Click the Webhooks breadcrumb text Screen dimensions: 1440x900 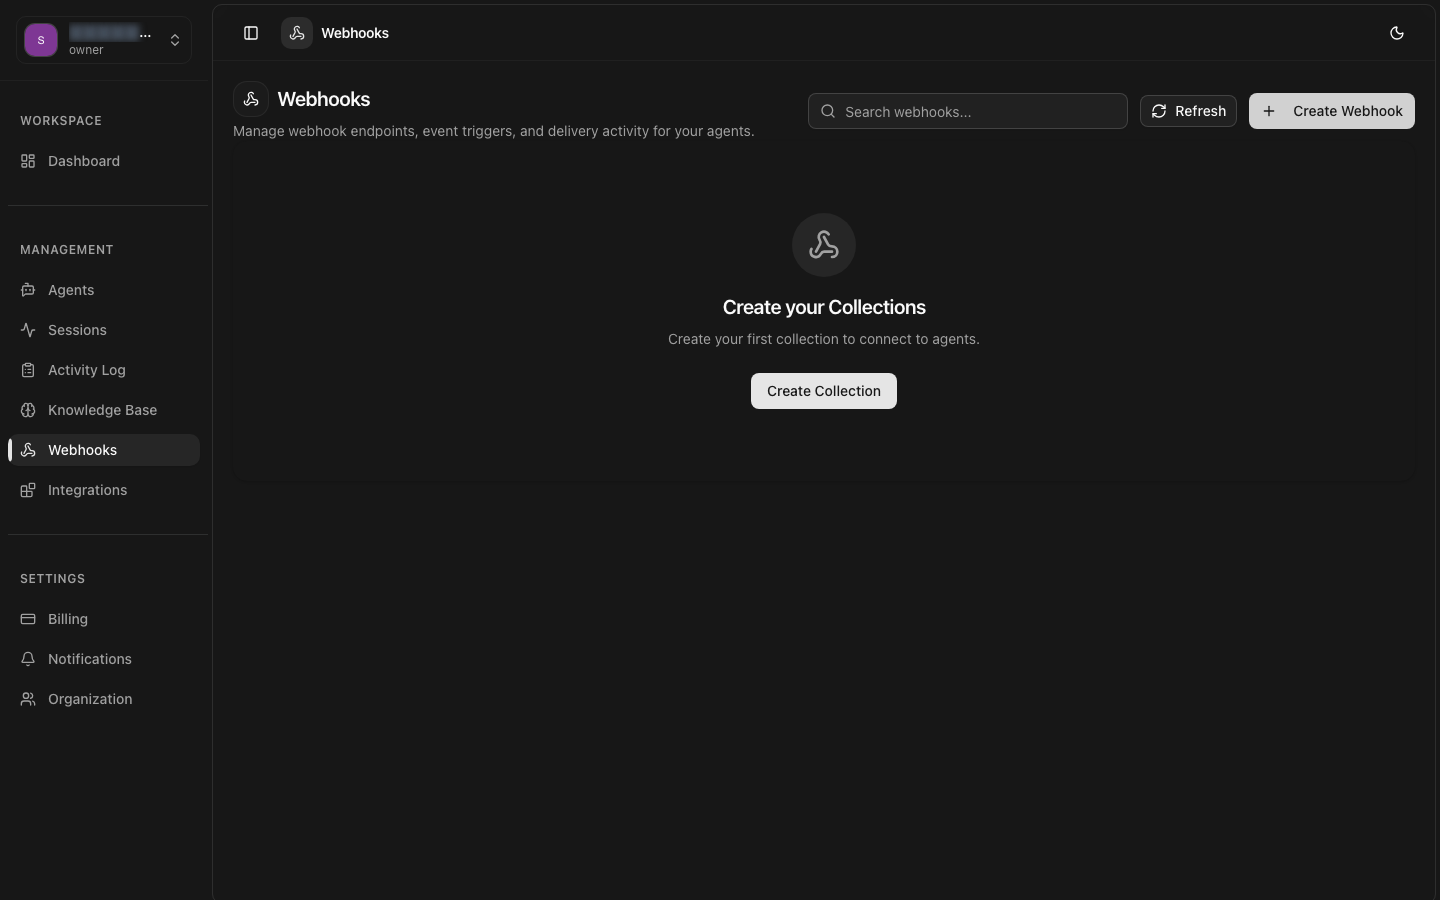click(x=355, y=33)
